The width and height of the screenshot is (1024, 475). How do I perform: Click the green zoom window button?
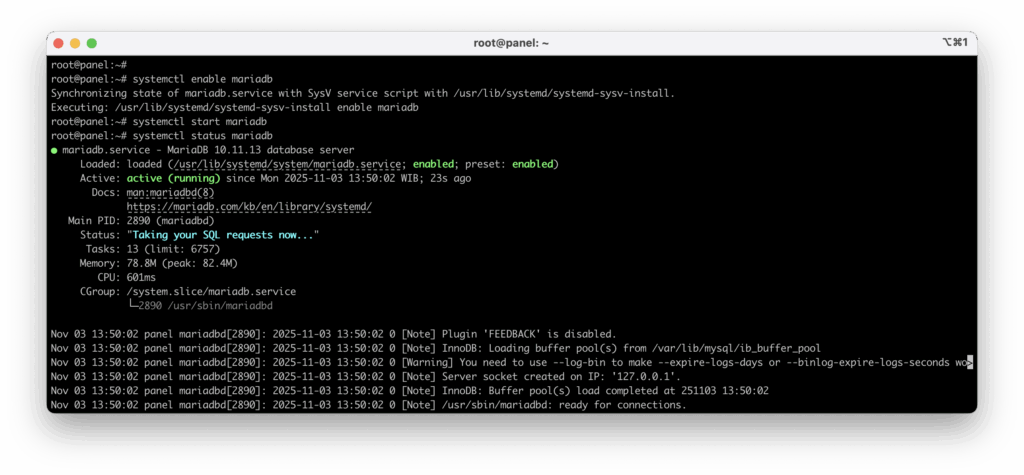click(92, 43)
